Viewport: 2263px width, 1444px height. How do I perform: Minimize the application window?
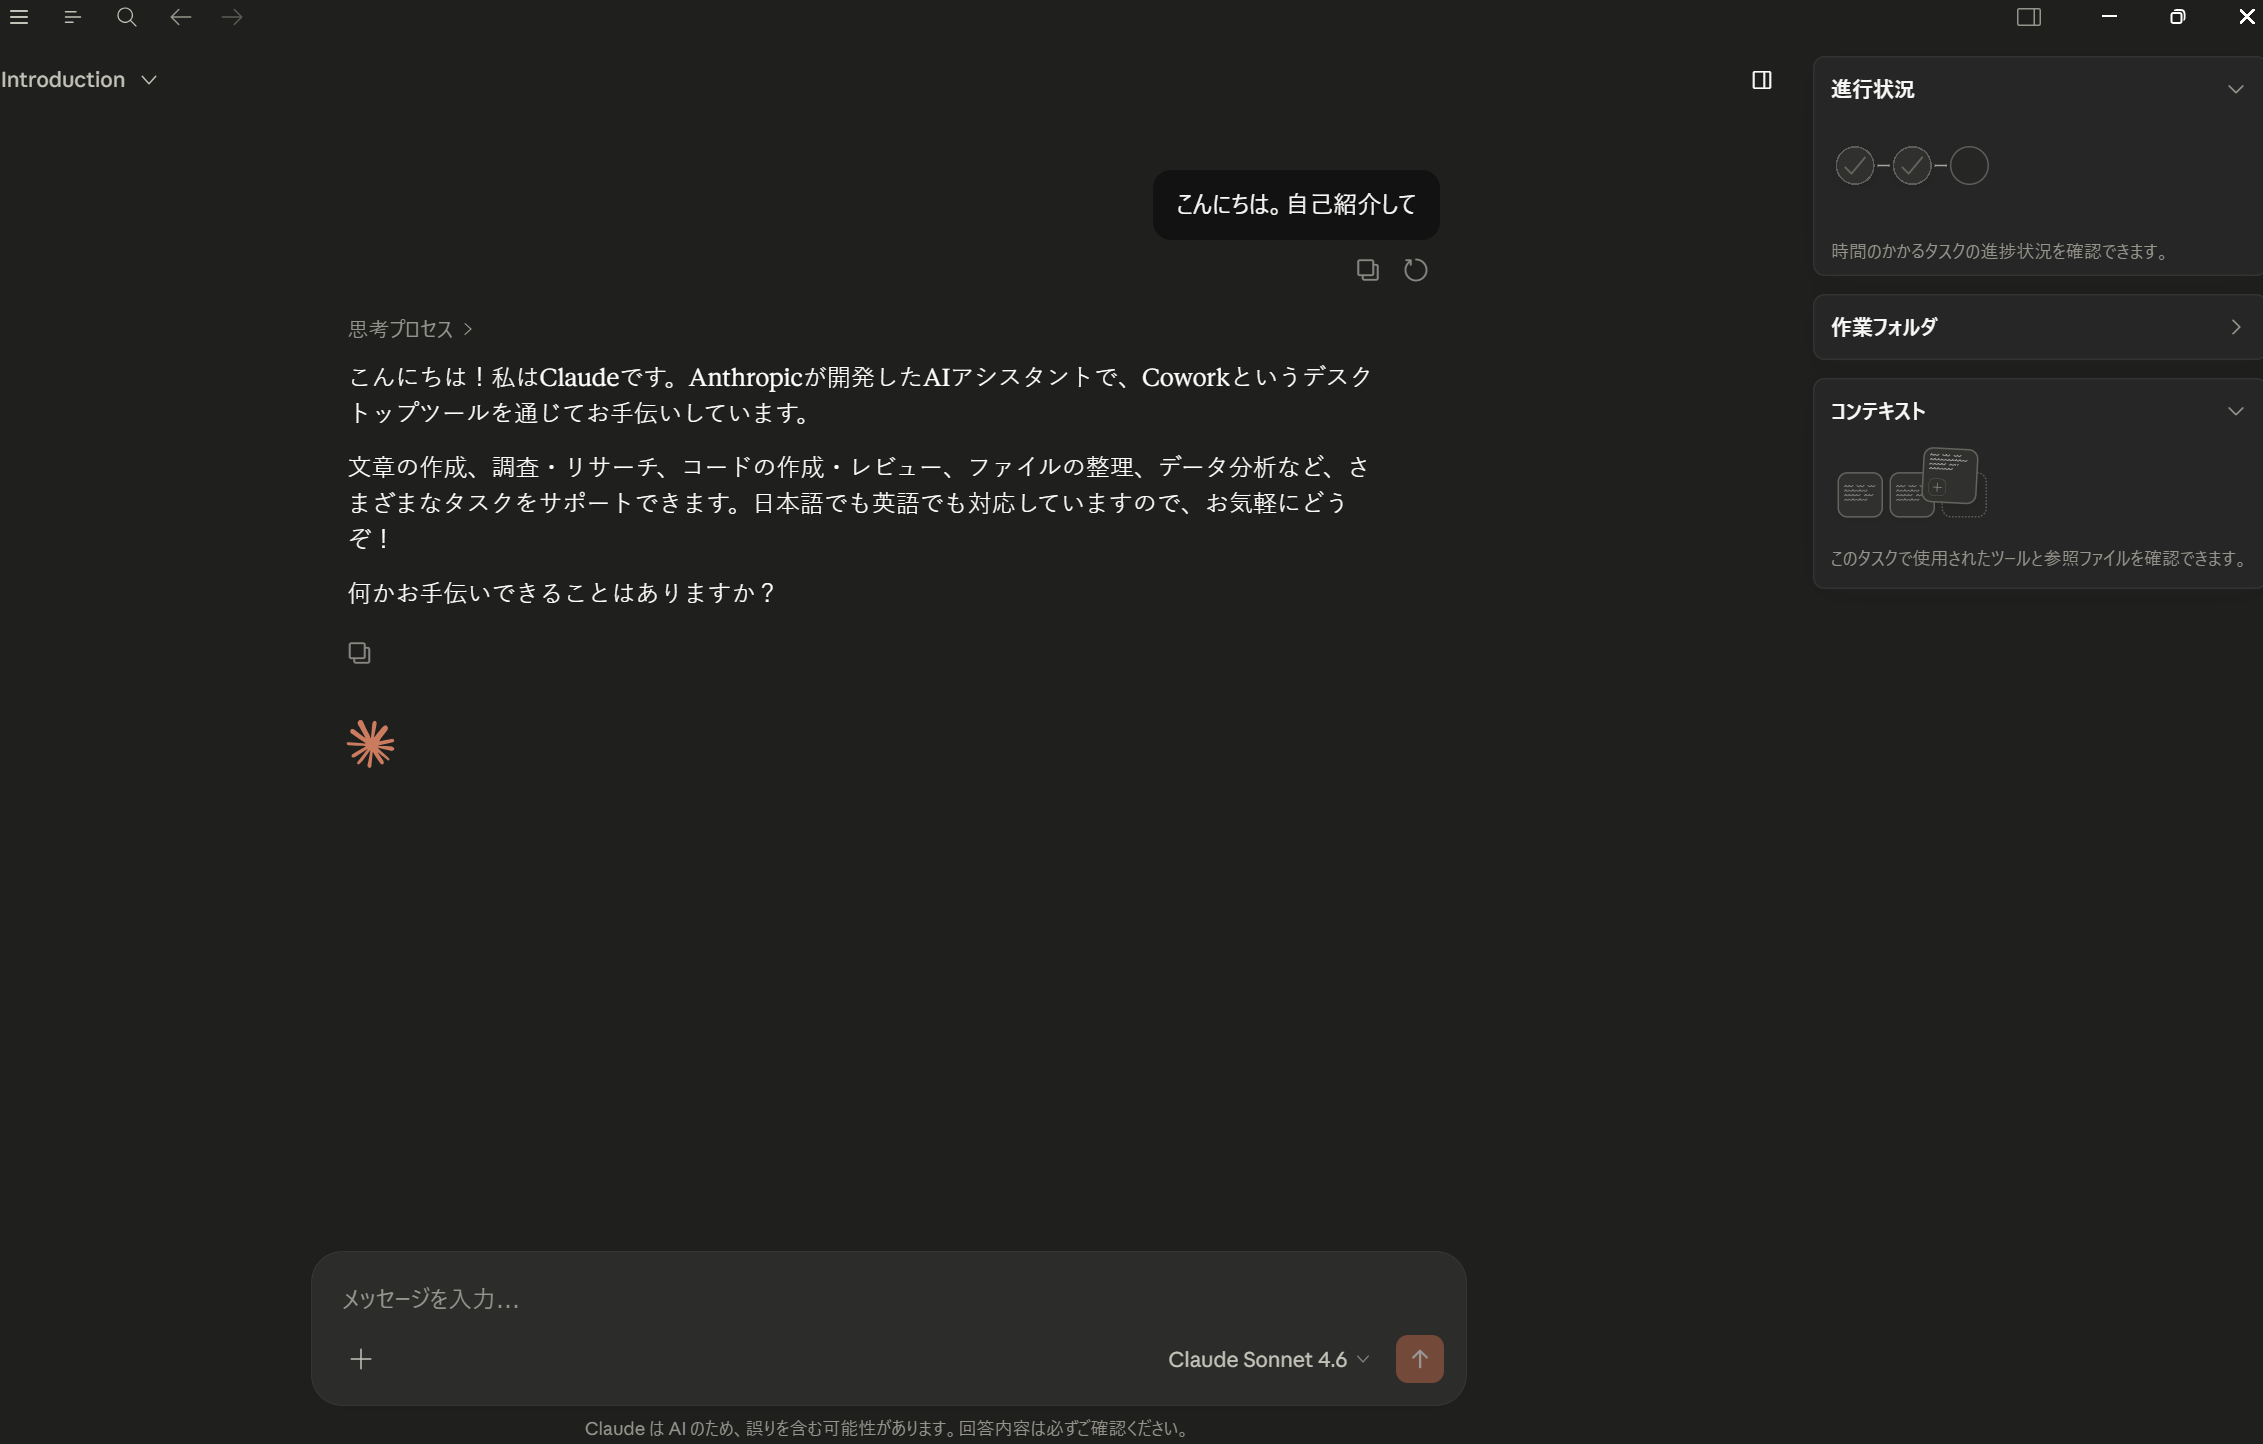point(2109,17)
